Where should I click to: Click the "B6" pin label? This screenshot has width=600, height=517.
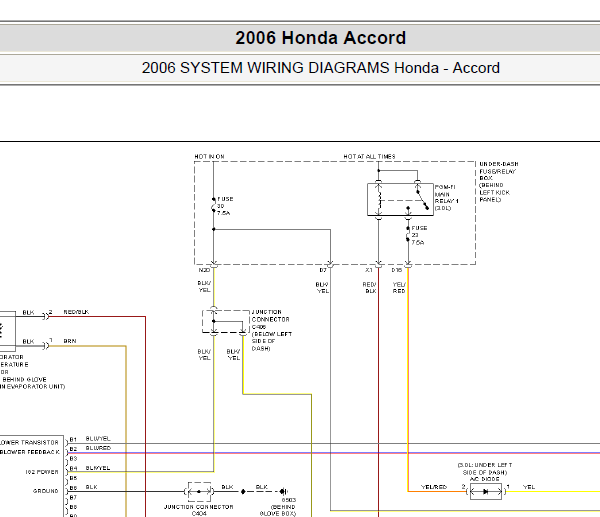(x=73, y=488)
